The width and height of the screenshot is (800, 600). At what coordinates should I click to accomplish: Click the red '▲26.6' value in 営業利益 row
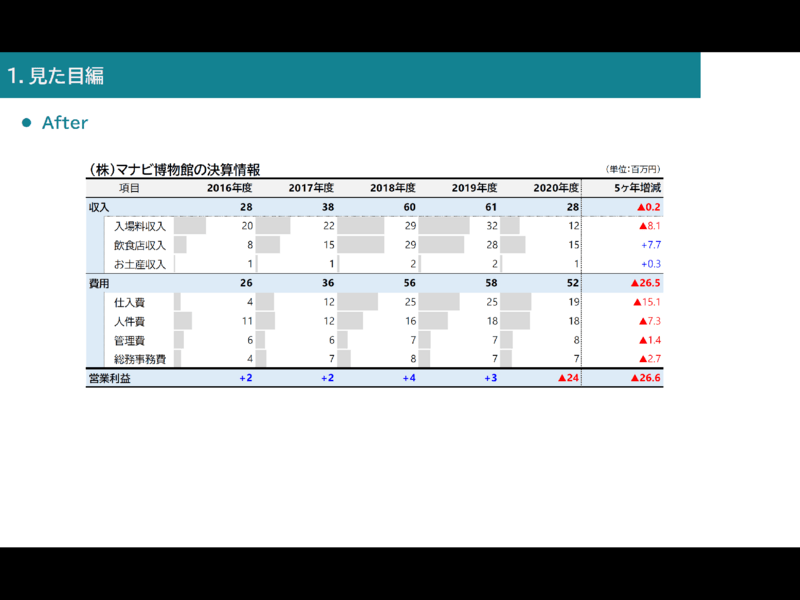pyautogui.click(x=645, y=379)
